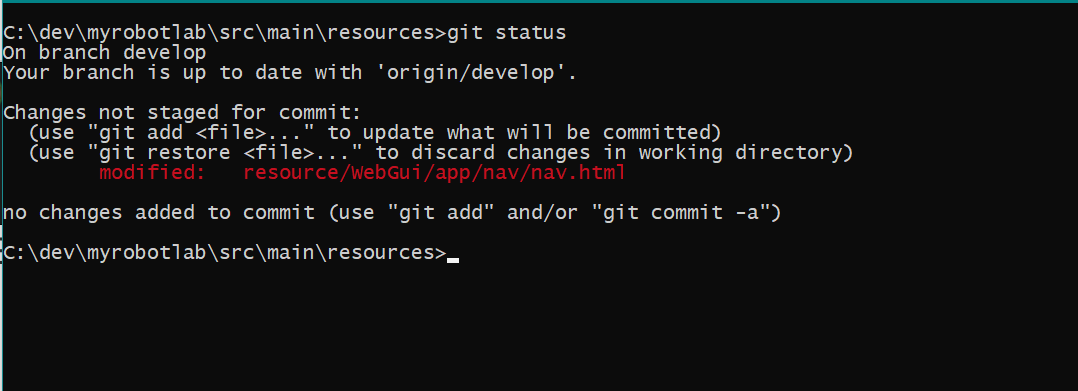
Task: Click the red nav.html file path
Action: coord(434,172)
